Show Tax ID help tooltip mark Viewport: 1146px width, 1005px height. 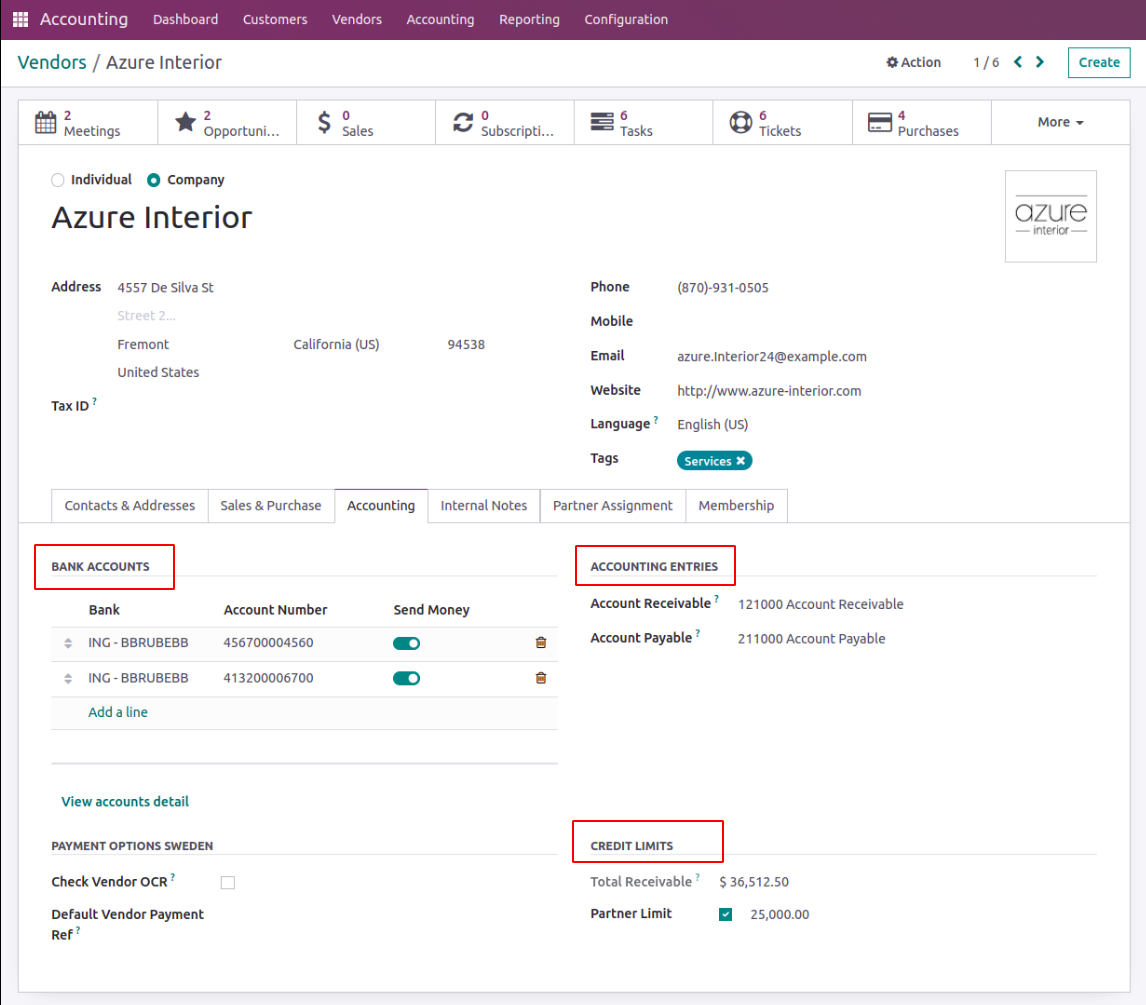tap(94, 401)
